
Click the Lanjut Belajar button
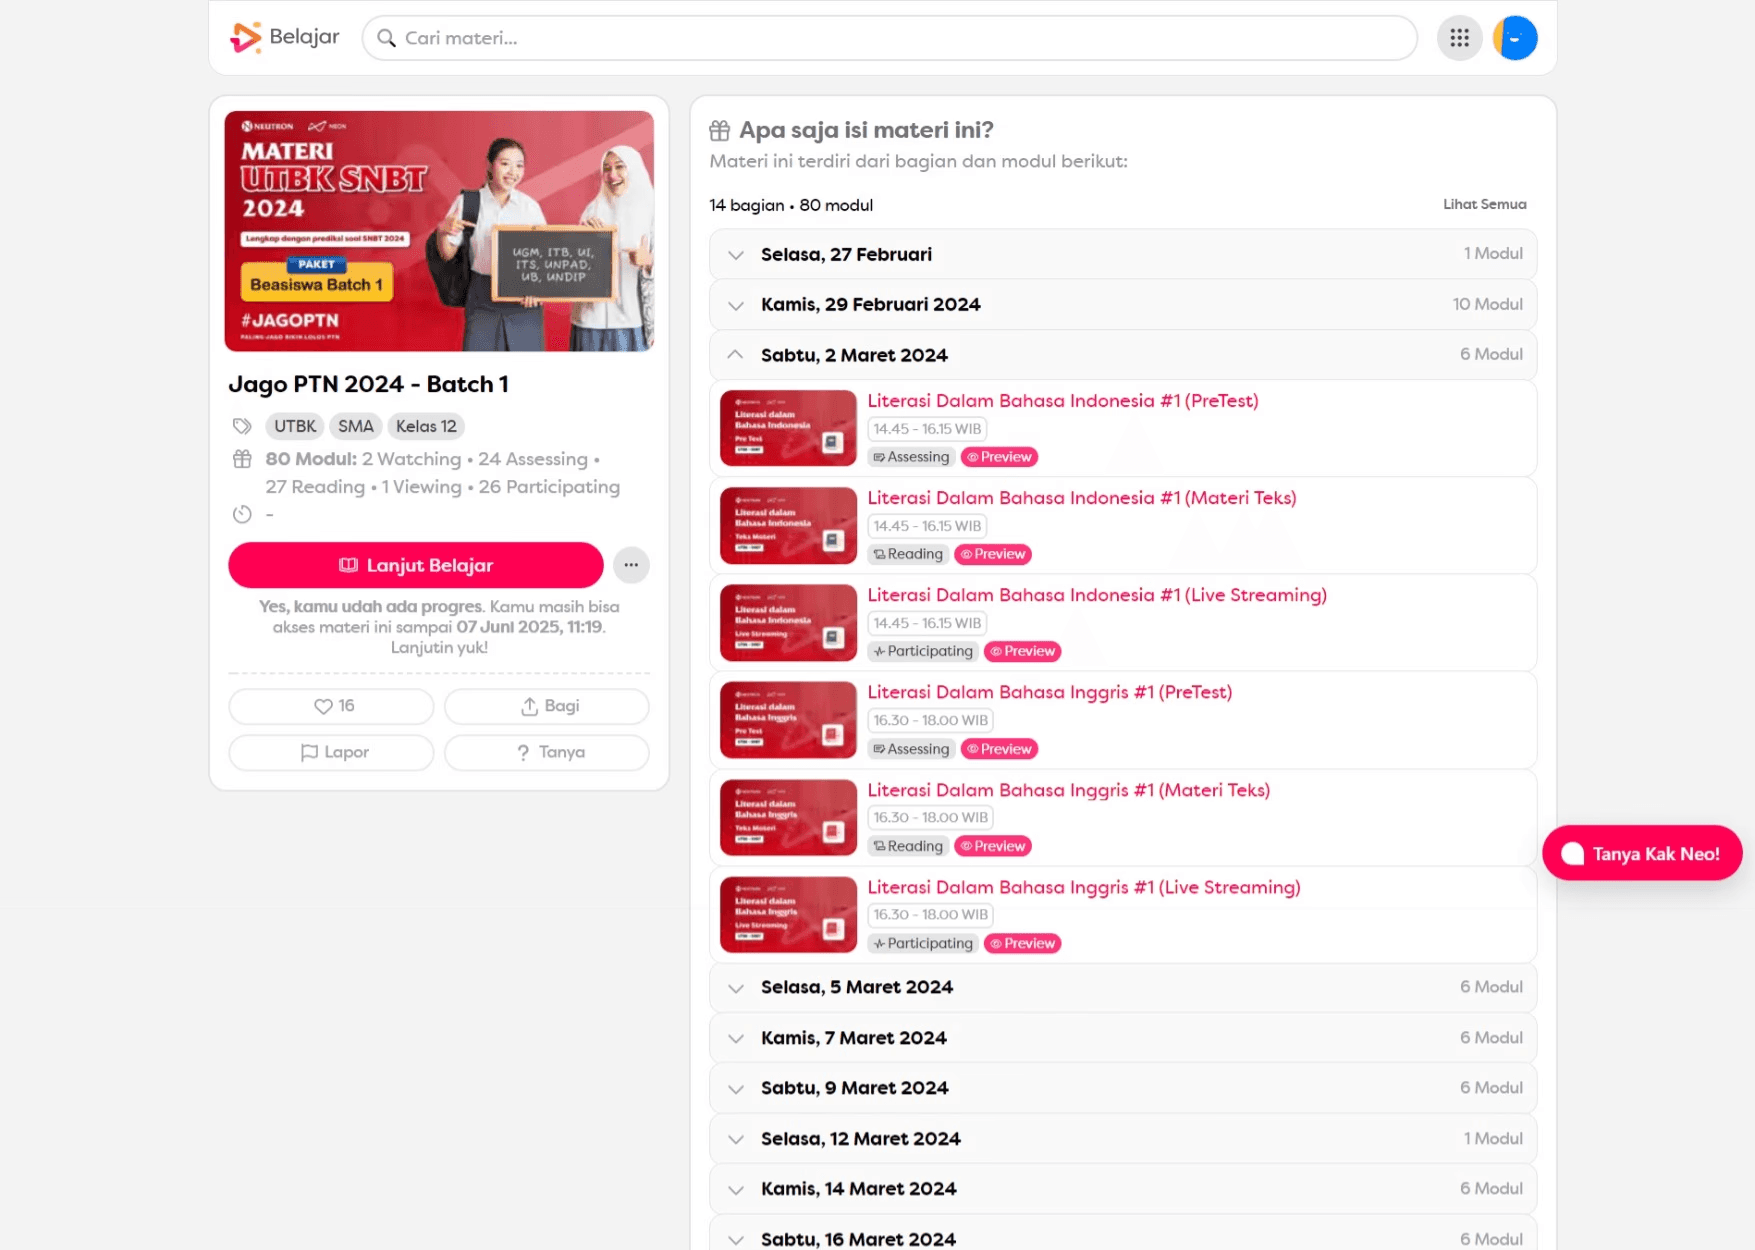[x=416, y=565]
